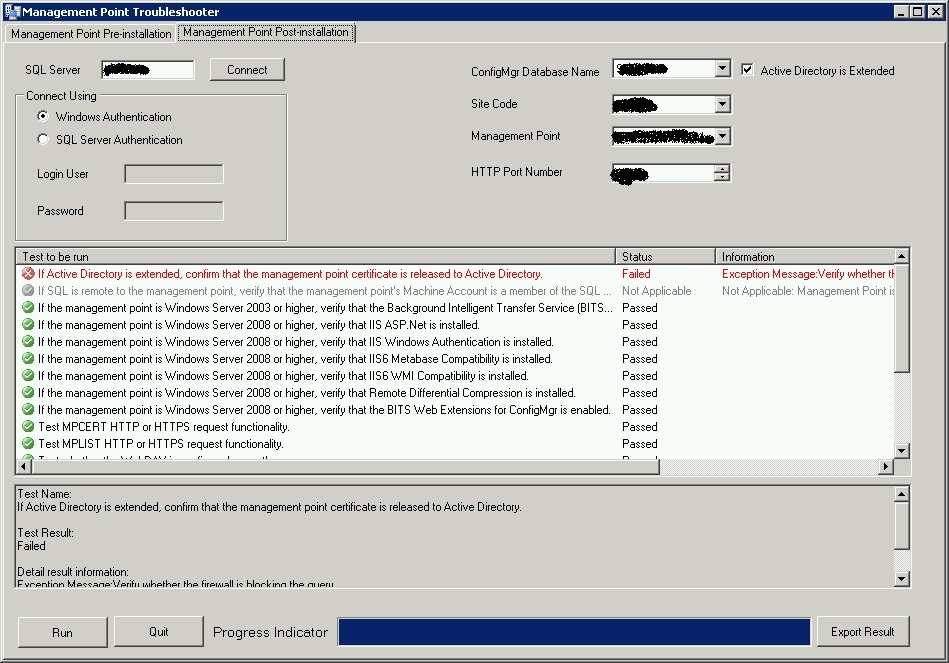Click the green icon for MPLIST request test
949x663 pixels.
28,443
